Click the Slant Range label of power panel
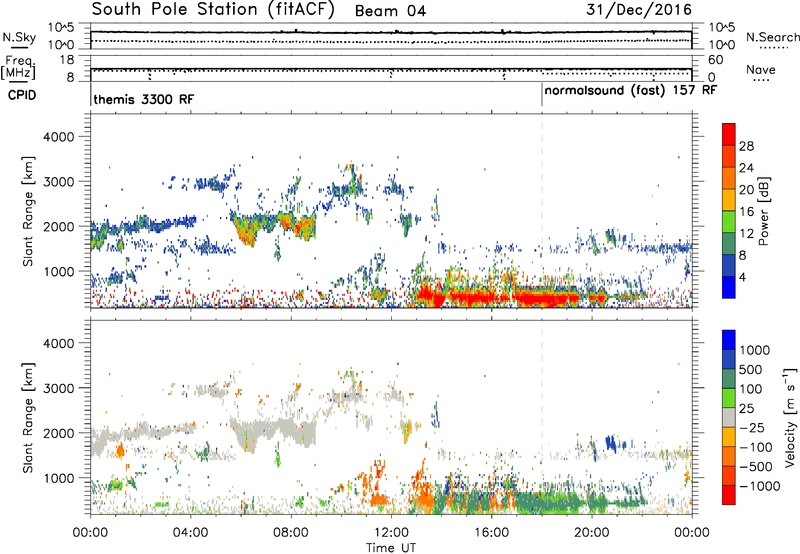This screenshot has width=800, height=554. pos(28,211)
